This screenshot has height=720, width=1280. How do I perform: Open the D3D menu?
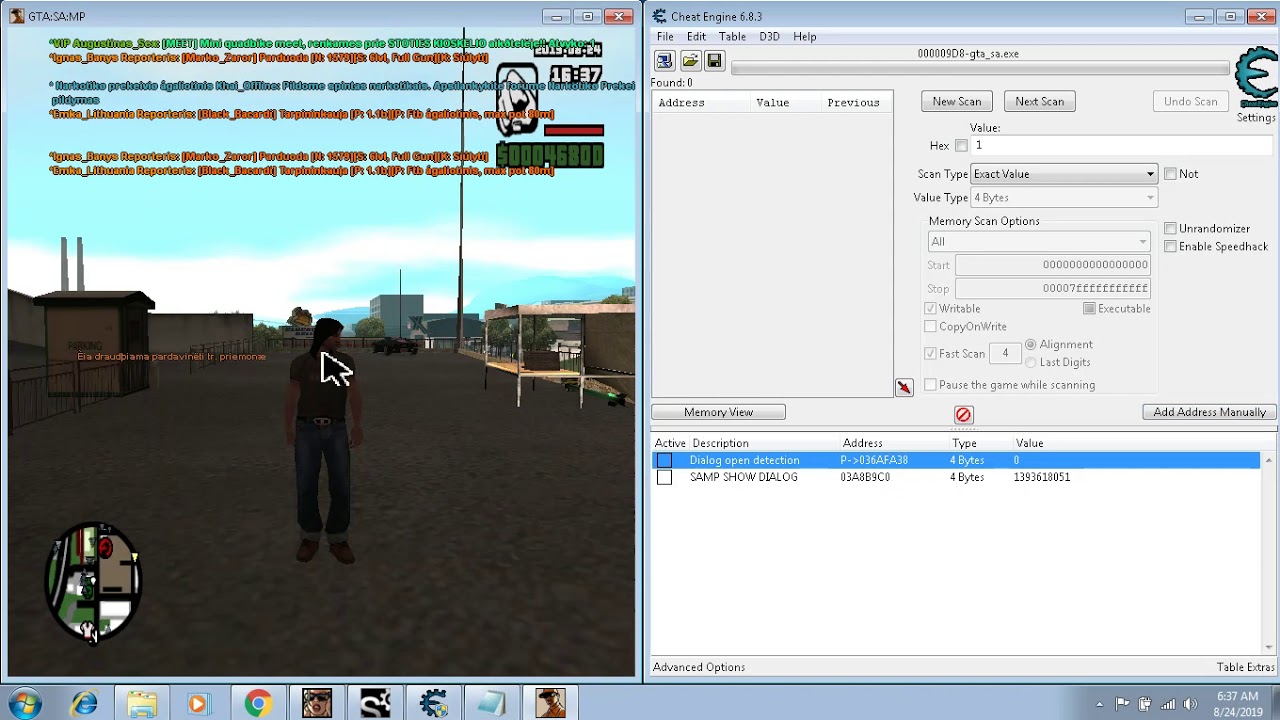click(769, 36)
